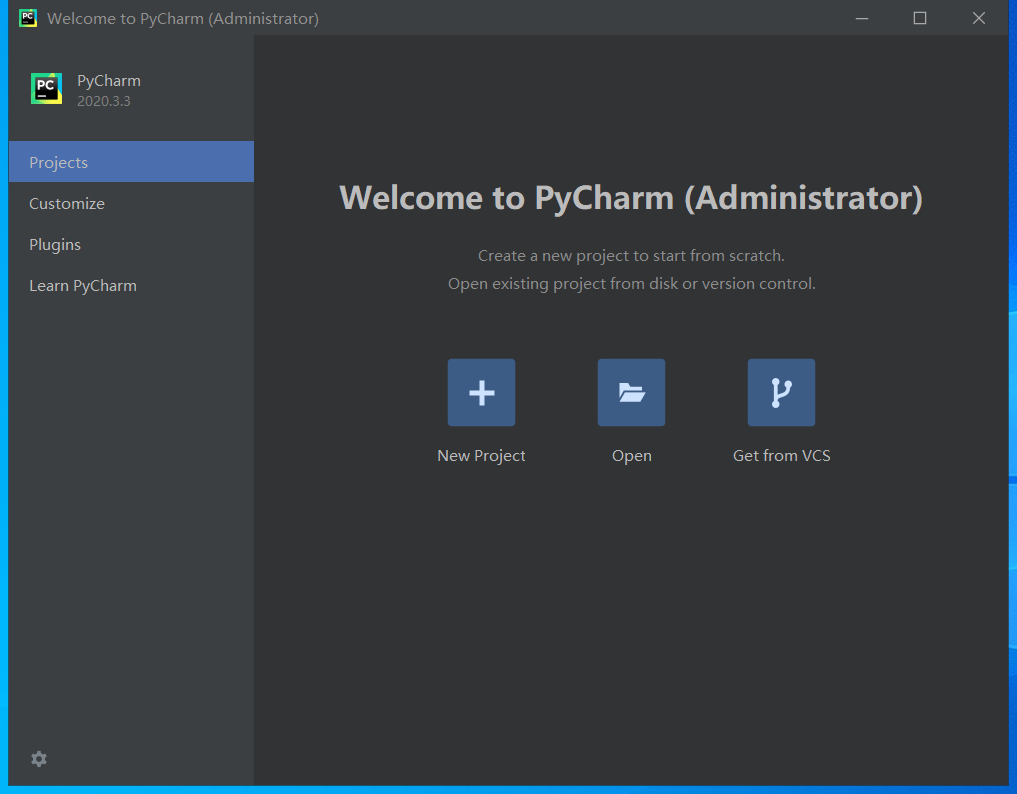Viewport: 1017px width, 794px height.
Task: Click the 'Open existing project' text
Action: tap(632, 284)
